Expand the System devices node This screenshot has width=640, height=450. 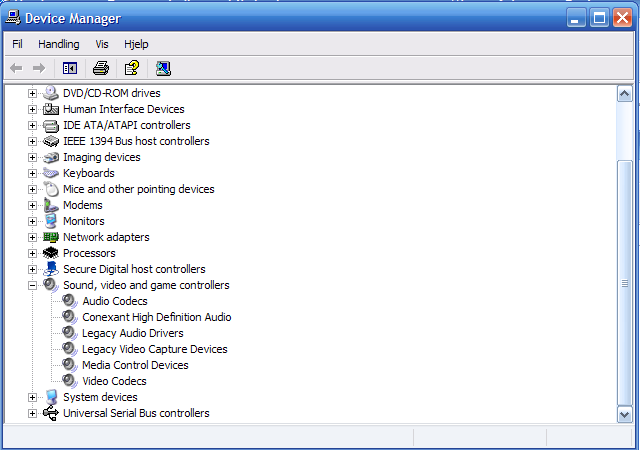pyautogui.click(x=32, y=397)
